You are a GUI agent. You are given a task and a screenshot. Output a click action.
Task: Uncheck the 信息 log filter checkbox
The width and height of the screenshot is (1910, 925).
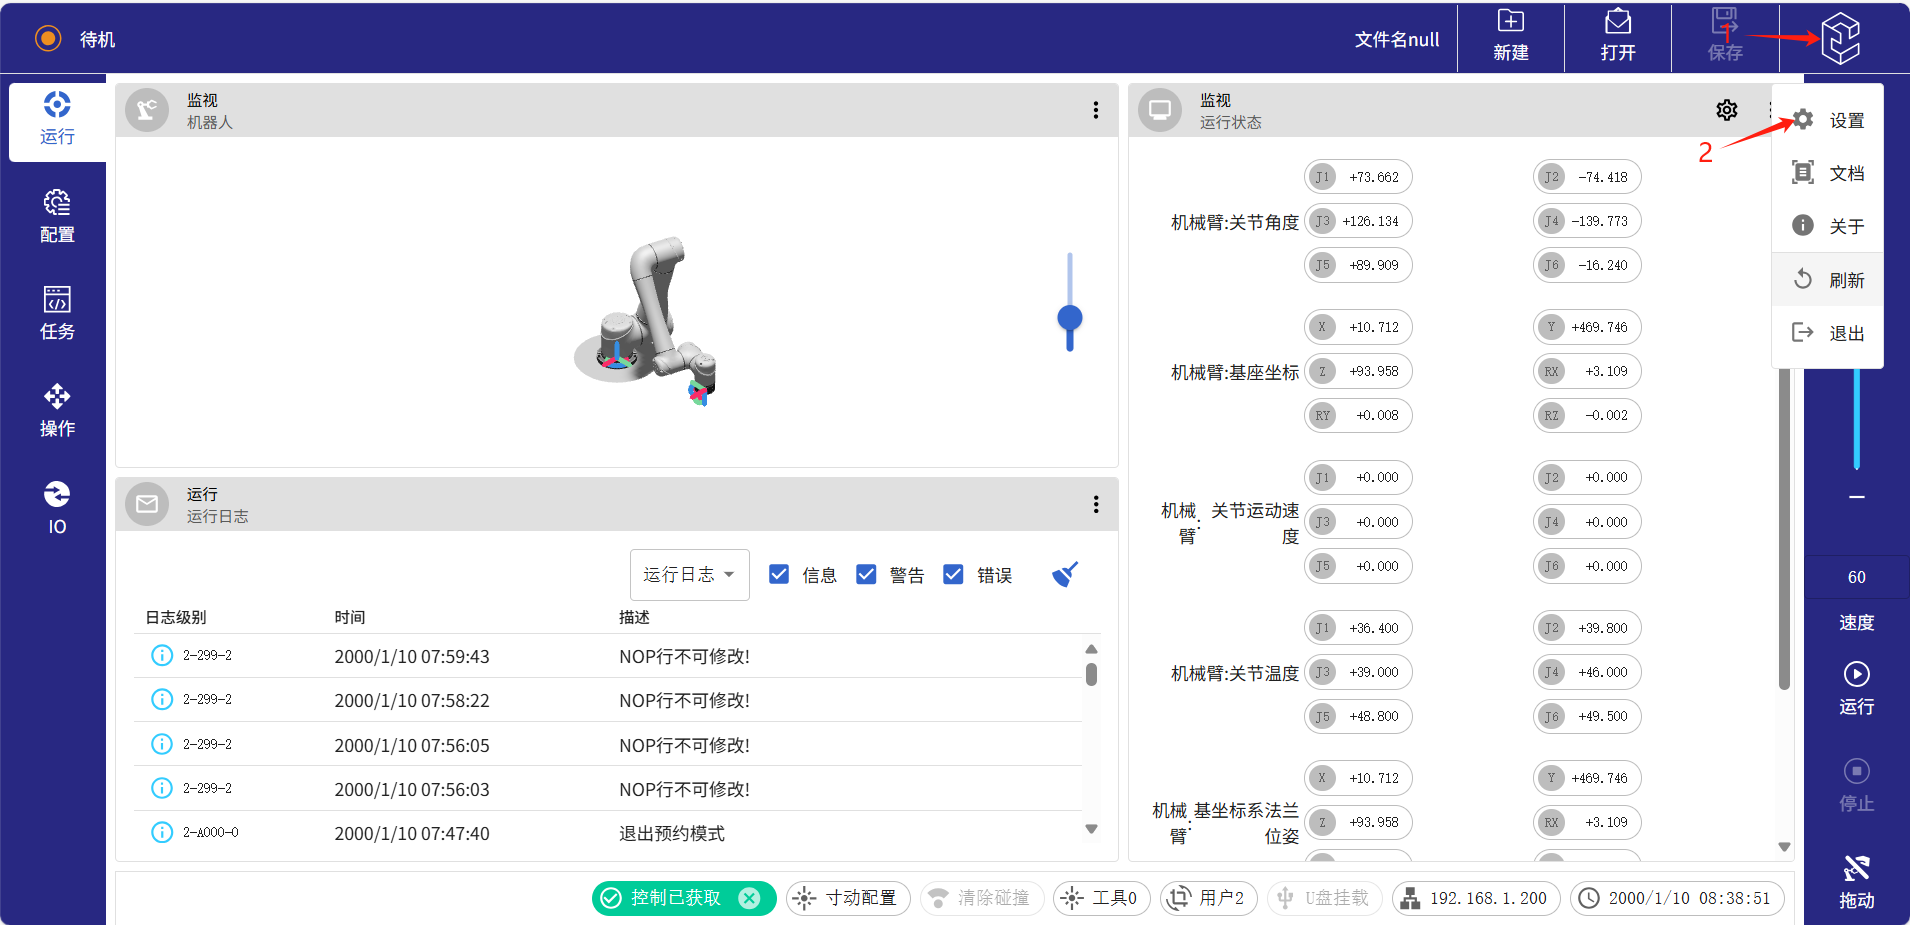(779, 574)
